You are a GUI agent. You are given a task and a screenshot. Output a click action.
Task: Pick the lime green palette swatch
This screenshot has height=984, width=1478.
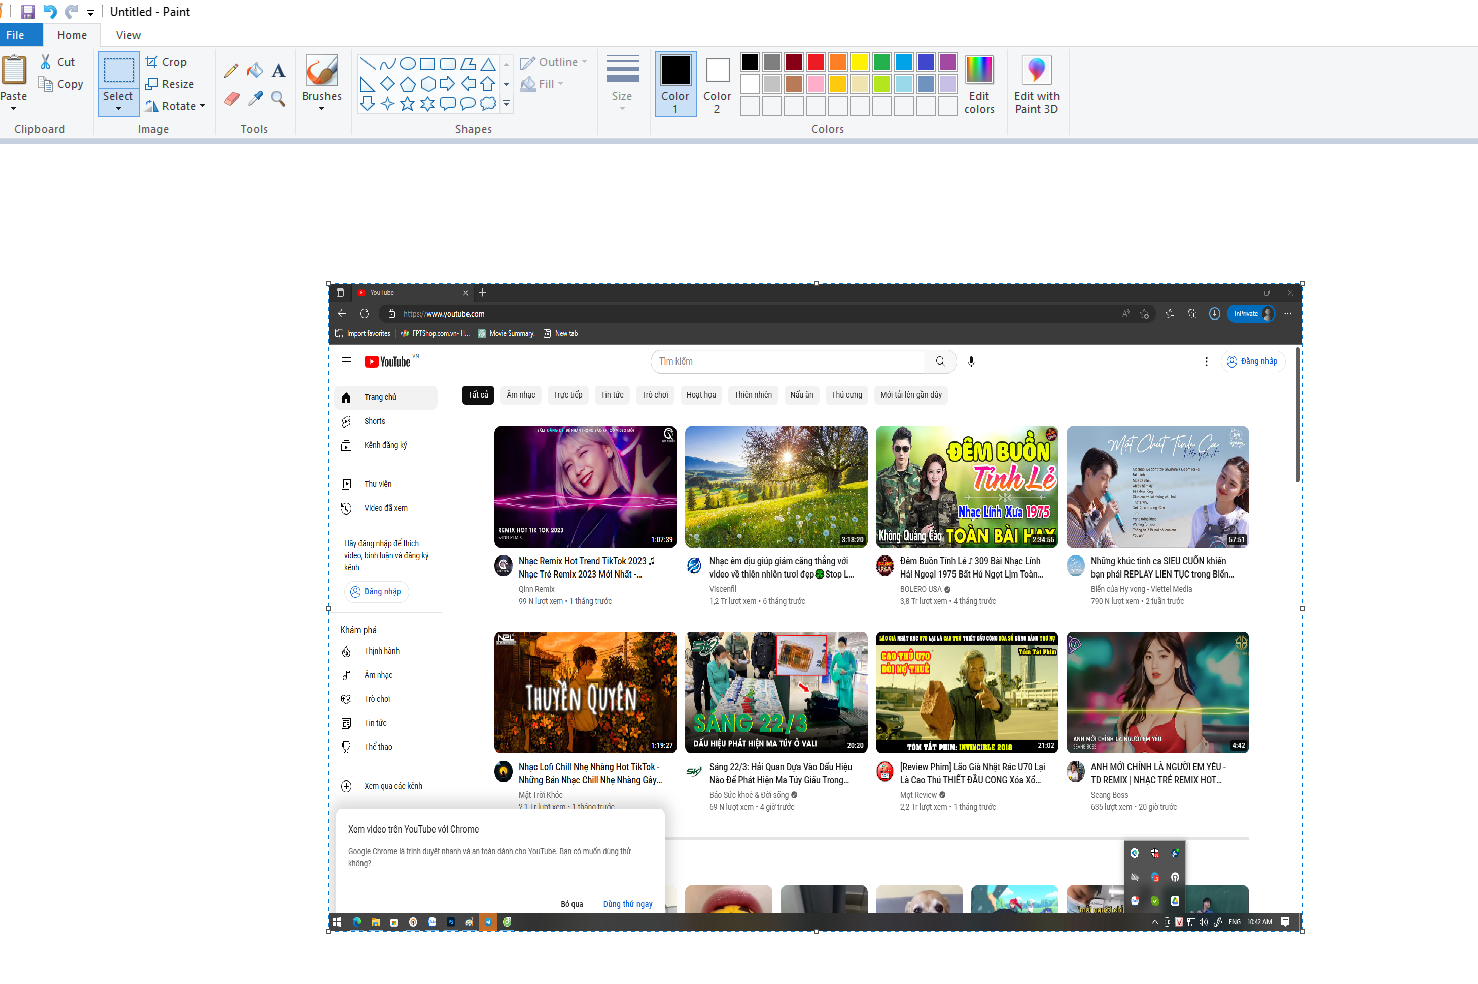click(x=881, y=84)
